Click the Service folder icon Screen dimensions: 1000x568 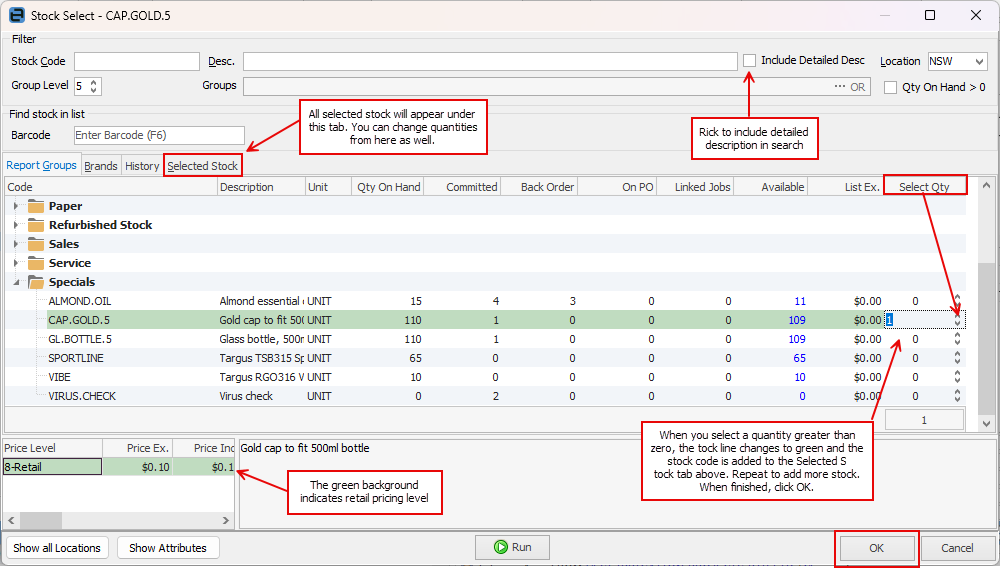[x=36, y=263]
